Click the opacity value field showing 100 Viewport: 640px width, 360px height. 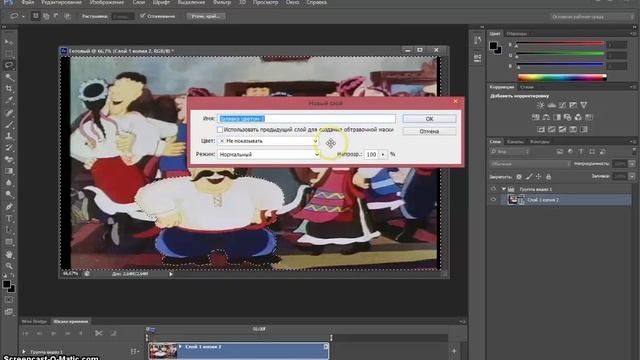371,154
